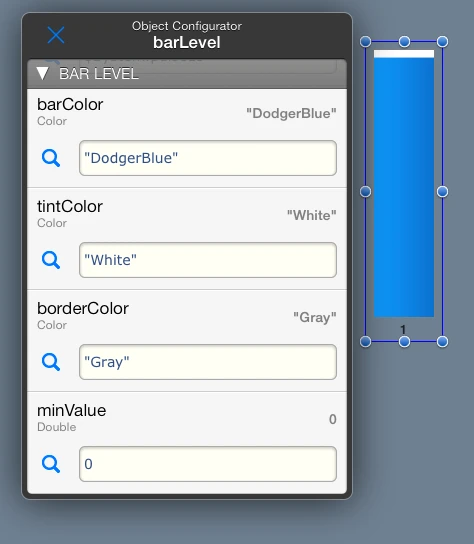Edit the minValue input field showing 0
This screenshot has width=474, height=544.
coord(208,464)
